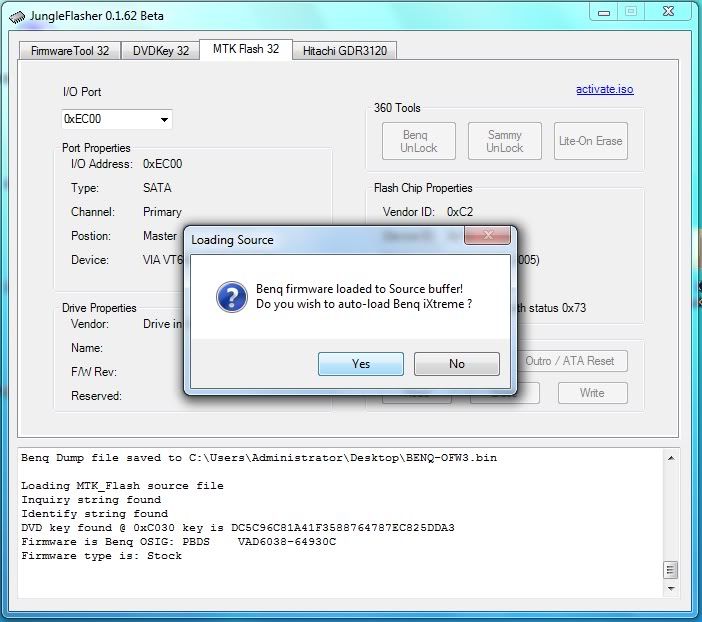702x622 pixels.
Task: Click the log scrollbar thumb
Action: tap(670, 570)
